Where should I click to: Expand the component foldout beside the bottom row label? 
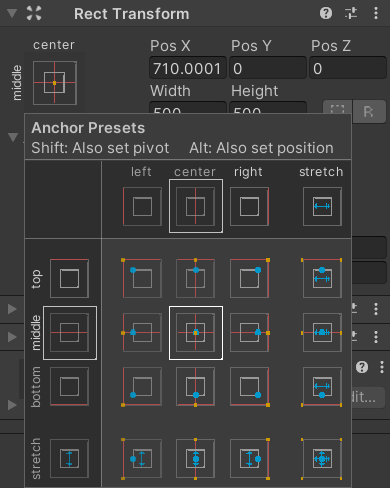[x=12, y=405]
